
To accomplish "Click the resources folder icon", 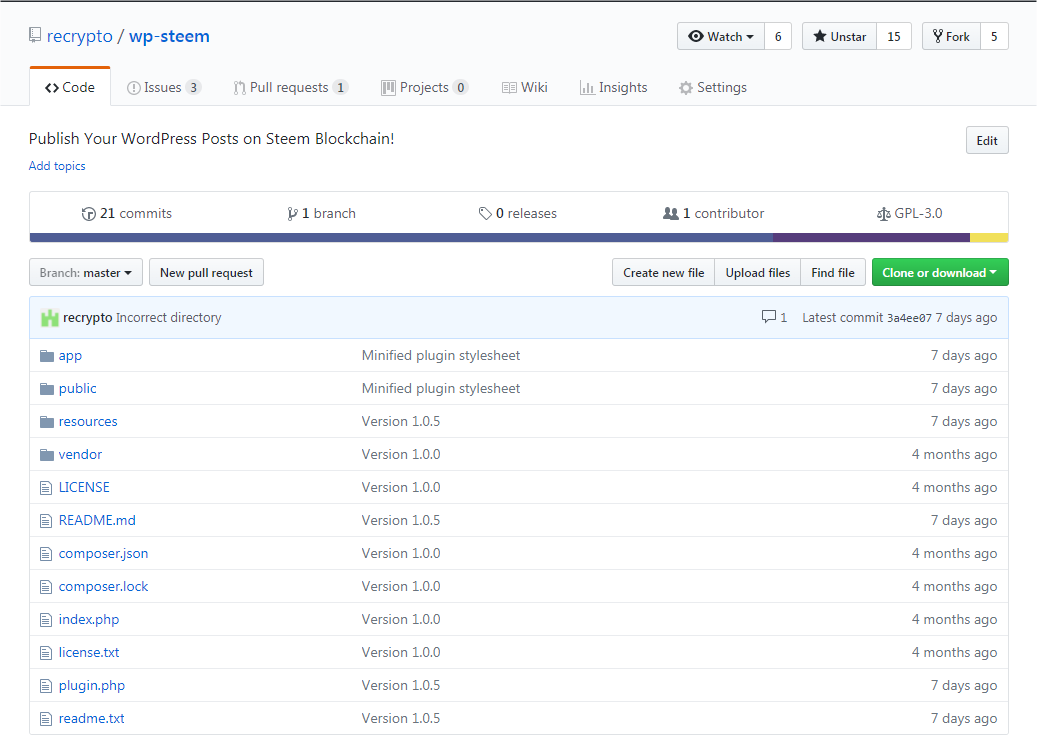I will pyautogui.click(x=46, y=422).
